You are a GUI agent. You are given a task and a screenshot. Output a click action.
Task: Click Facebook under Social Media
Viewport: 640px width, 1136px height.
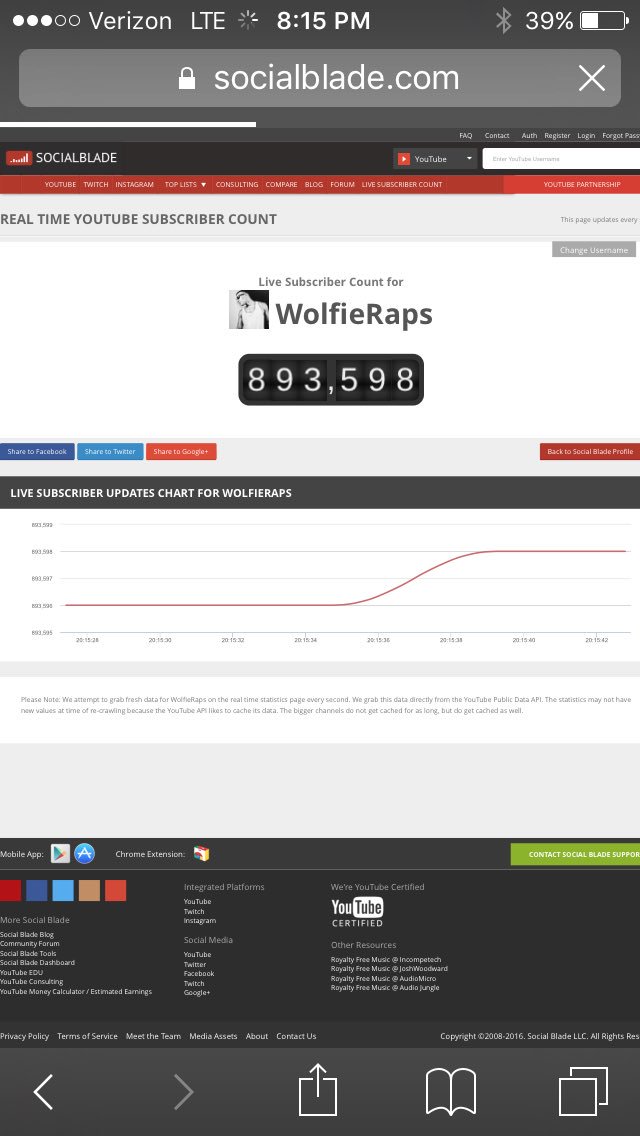pos(199,974)
